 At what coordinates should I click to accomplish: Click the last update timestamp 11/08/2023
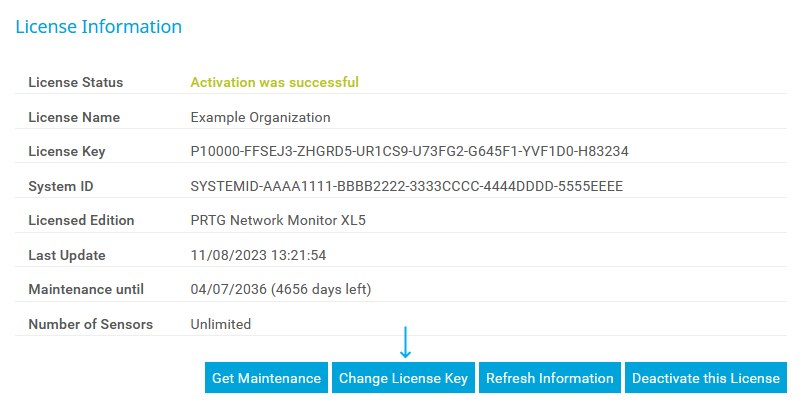point(259,255)
